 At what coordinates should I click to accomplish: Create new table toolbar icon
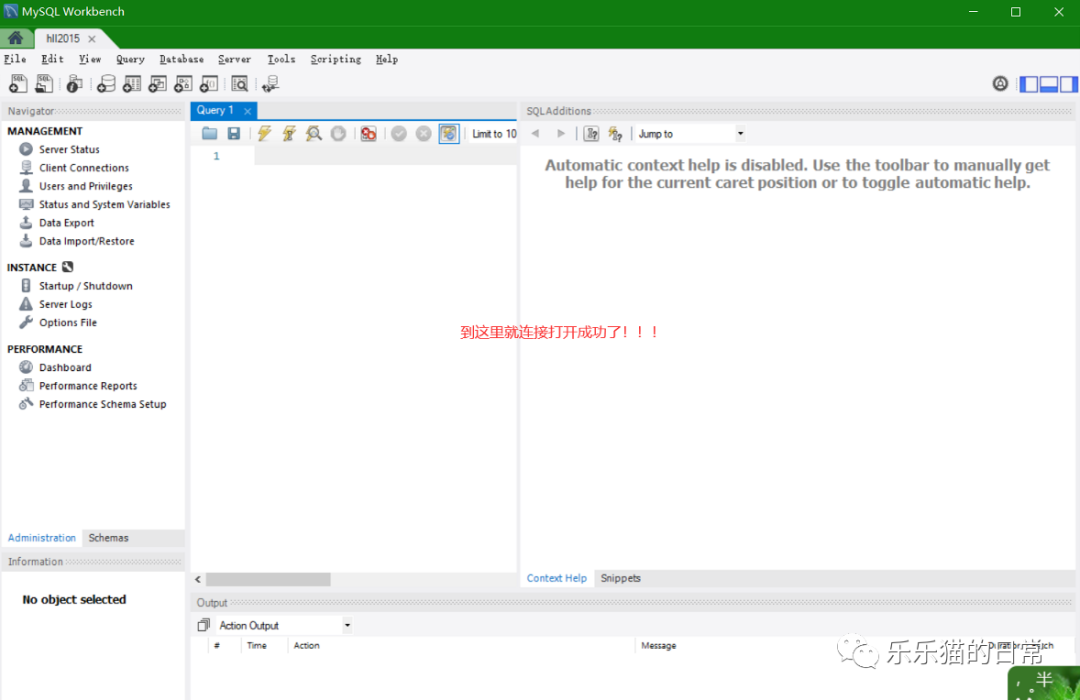coord(132,84)
